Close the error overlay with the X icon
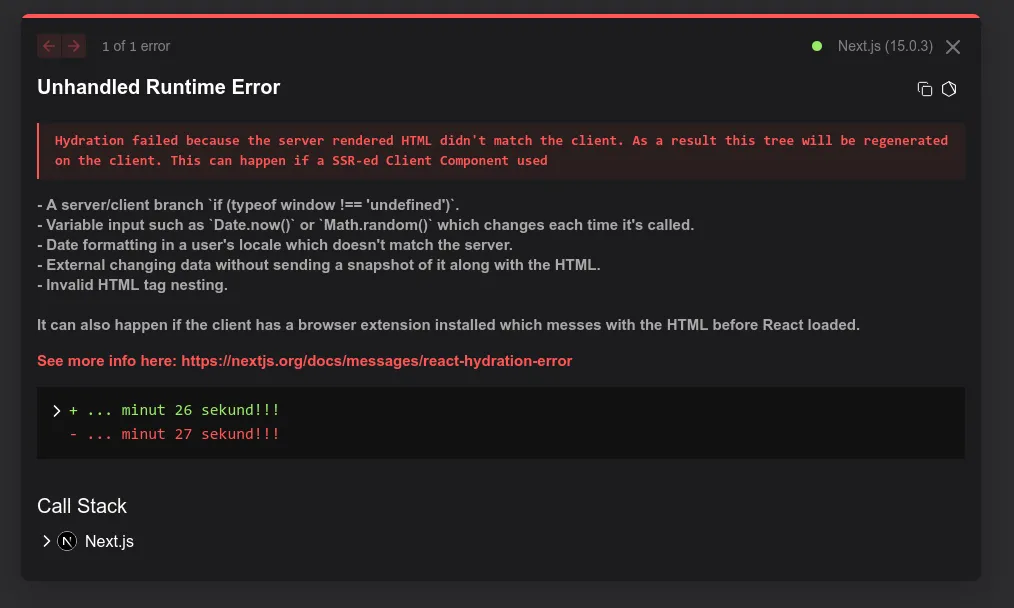This screenshot has width=1014, height=608. (952, 46)
